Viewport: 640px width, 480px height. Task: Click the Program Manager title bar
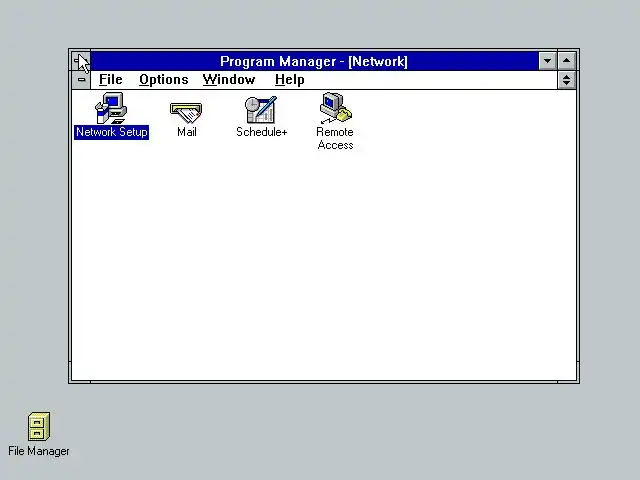(314, 61)
